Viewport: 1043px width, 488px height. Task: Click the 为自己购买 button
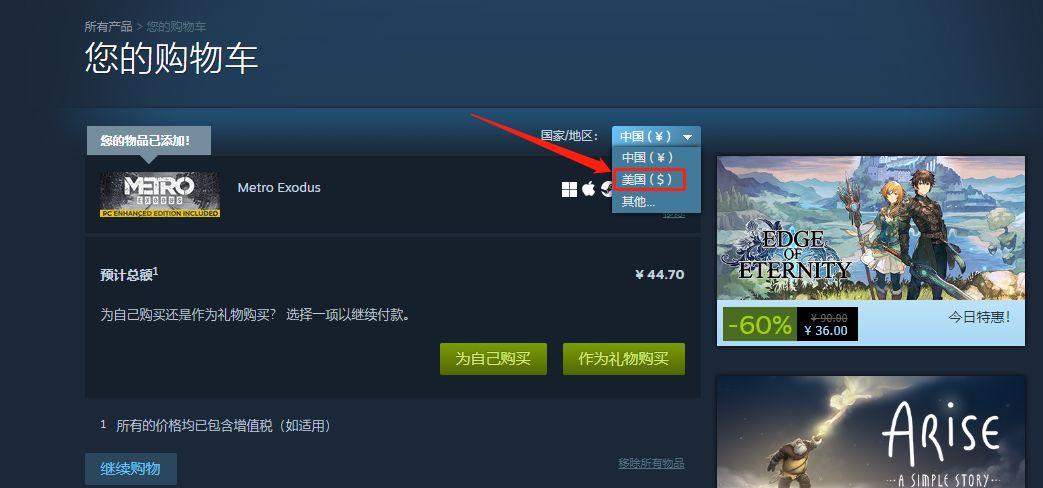(x=493, y=359)
